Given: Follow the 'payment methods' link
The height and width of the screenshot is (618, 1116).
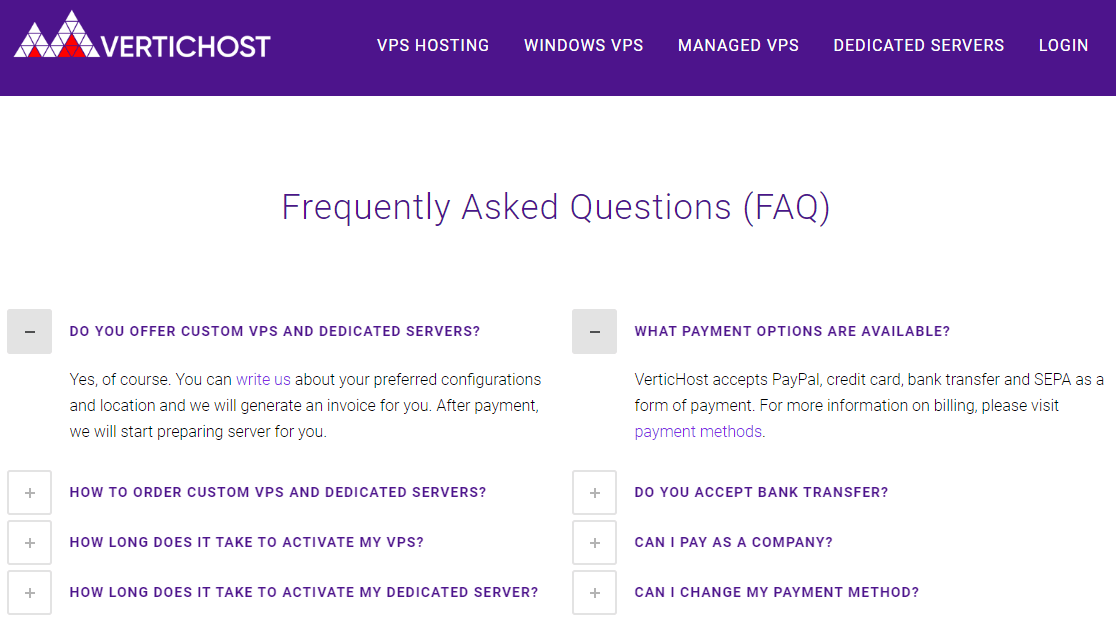Looking at the screenshot, I should click(x=698, y=431).
